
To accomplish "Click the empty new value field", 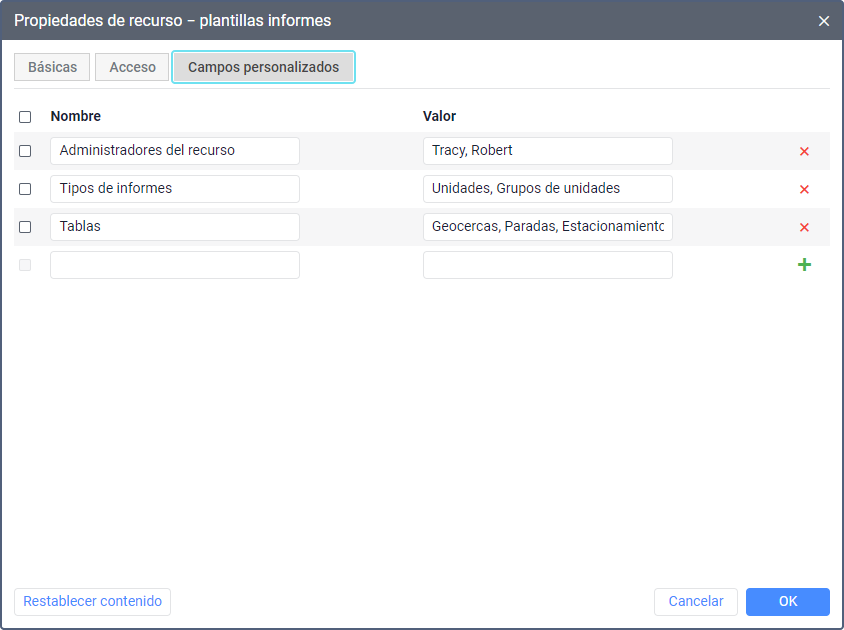I will (x=547, y=265).
